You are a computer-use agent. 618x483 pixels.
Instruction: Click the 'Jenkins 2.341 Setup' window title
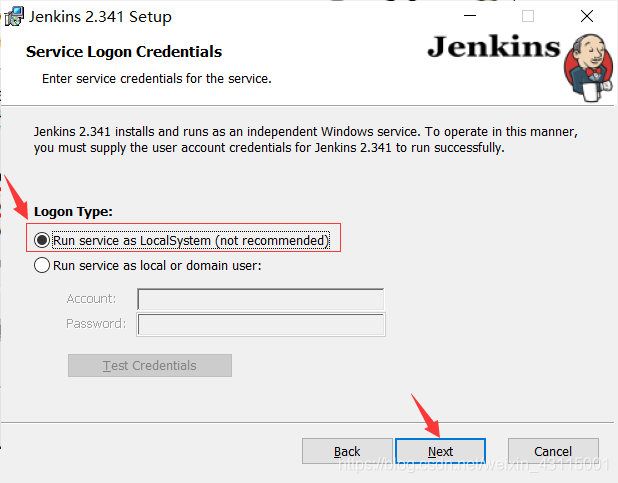(100, 17)
